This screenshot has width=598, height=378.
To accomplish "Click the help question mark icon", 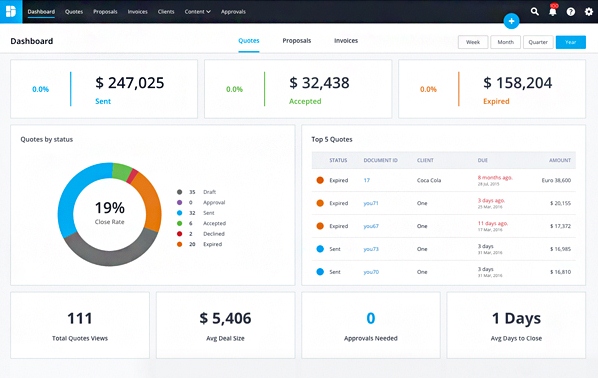I will point(571,12).
